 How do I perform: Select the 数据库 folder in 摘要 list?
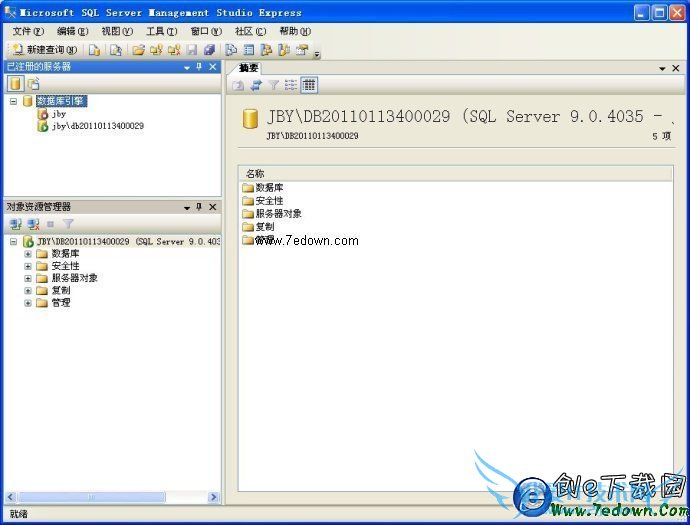pyautogui.click(x=263, y=188)
